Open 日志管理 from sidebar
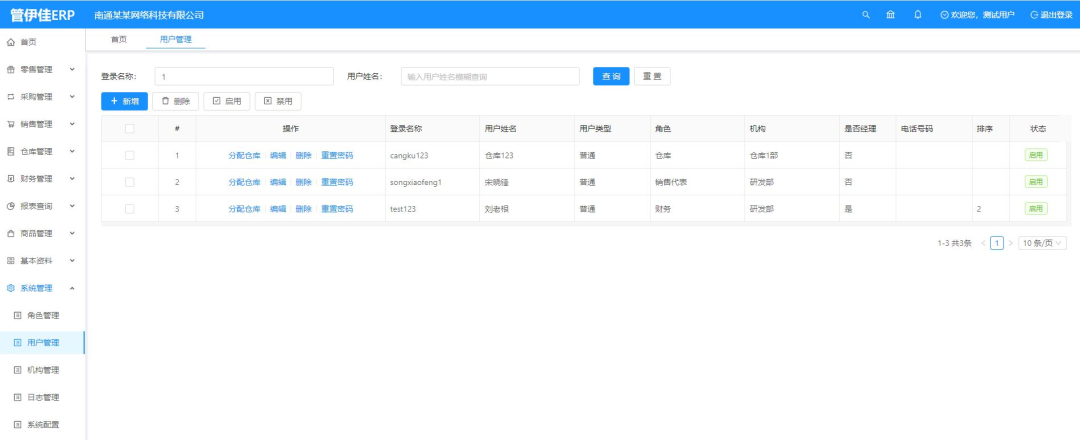This screenshot has height=440, width=1080. click(43, 397)
